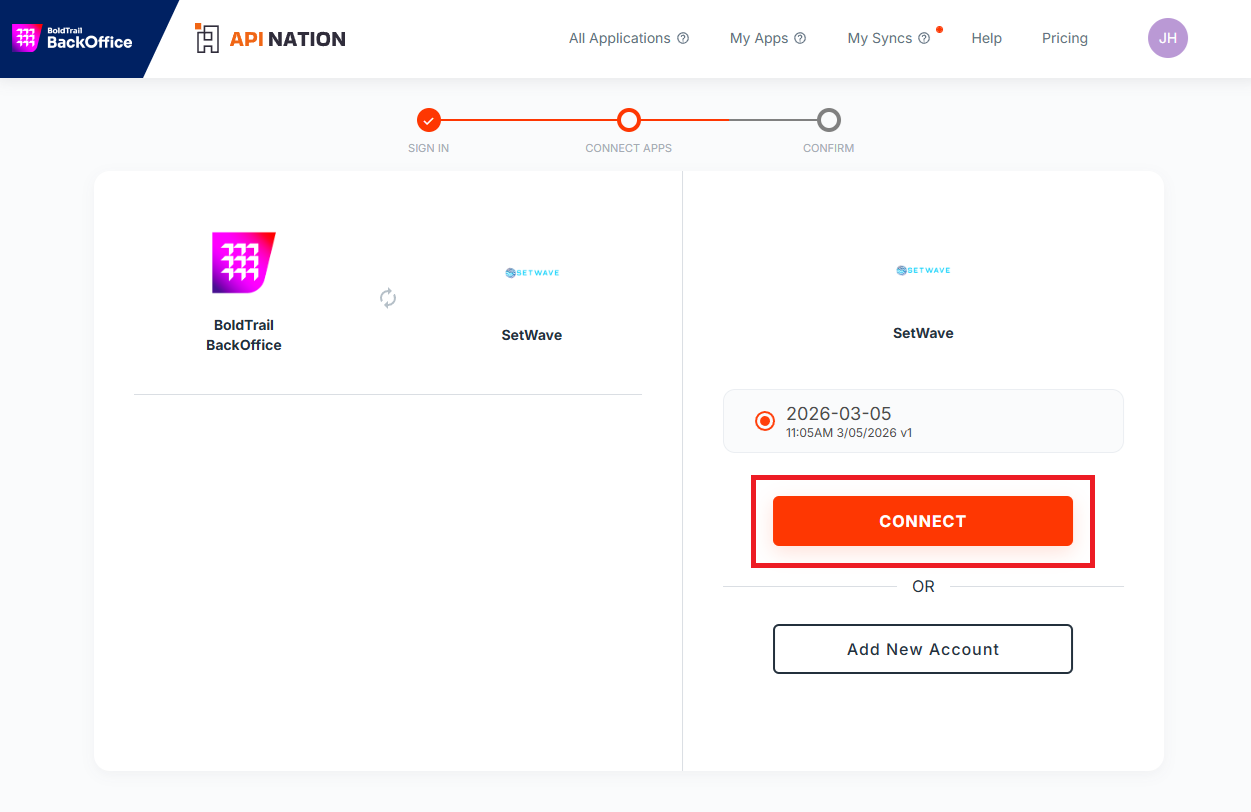Open the JH user avatar menu

tap(1167, 39)
